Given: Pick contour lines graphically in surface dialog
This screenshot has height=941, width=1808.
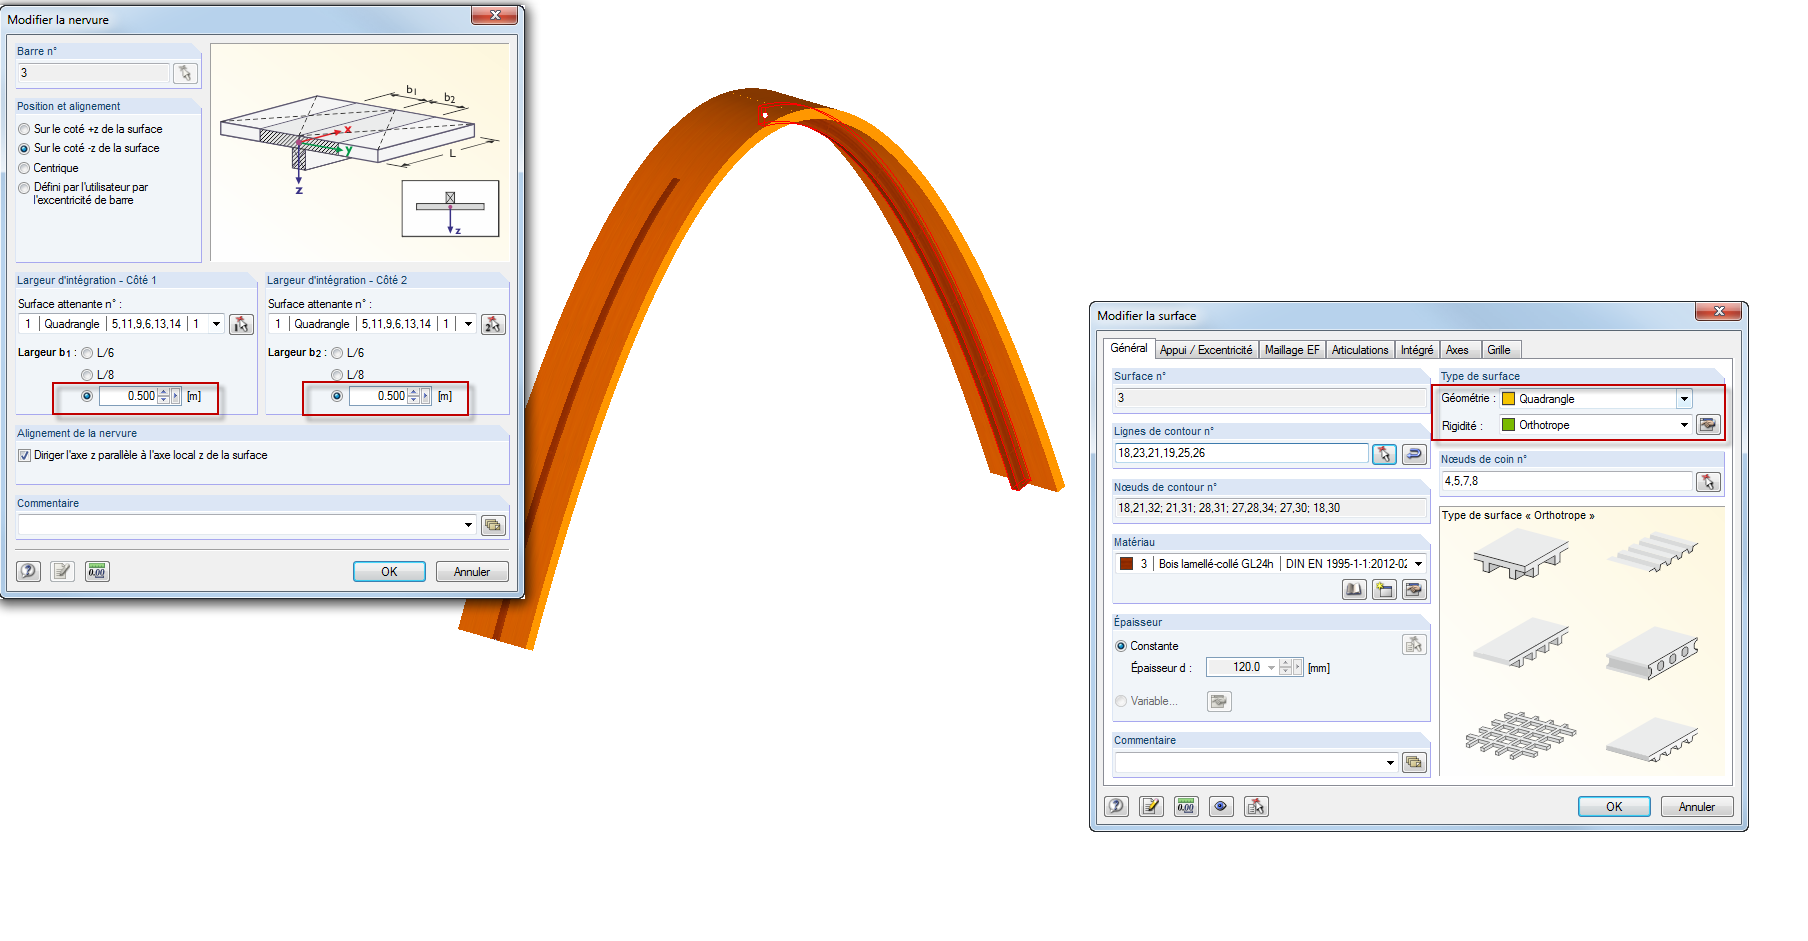Looking at the screenshot, I should [1384, 454].
